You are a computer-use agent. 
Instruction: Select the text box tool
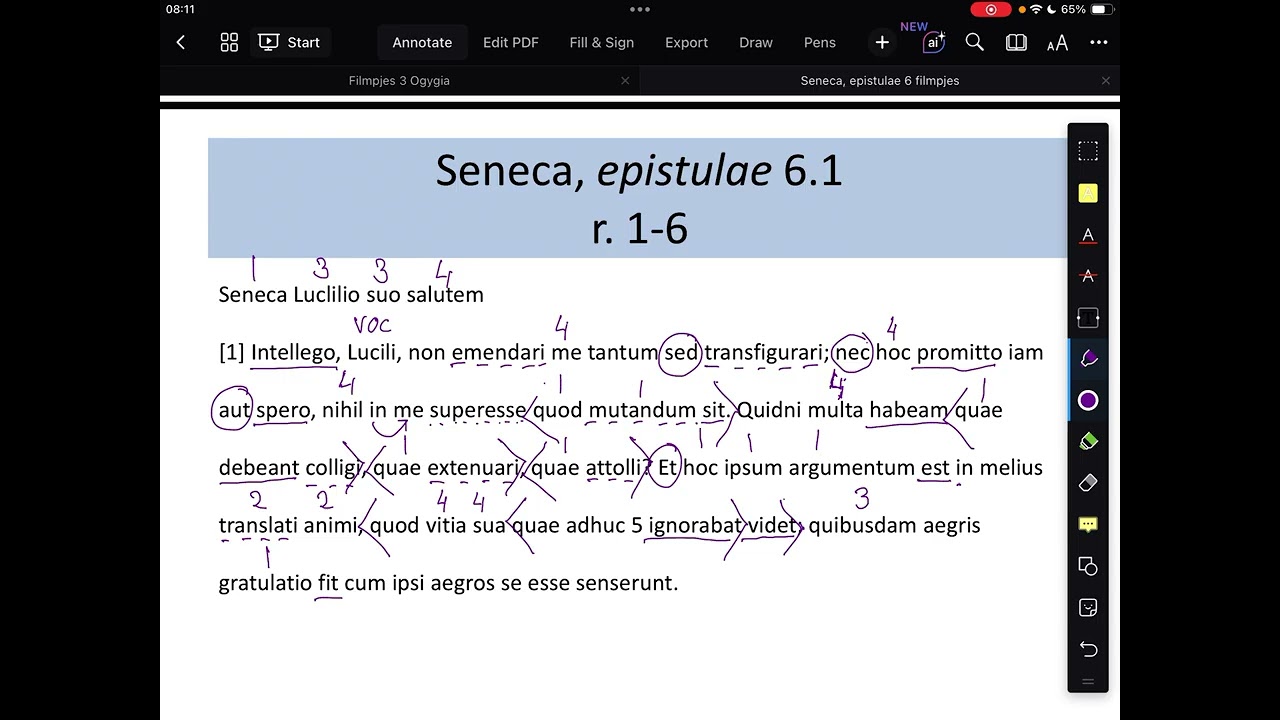pos(1088,318)
